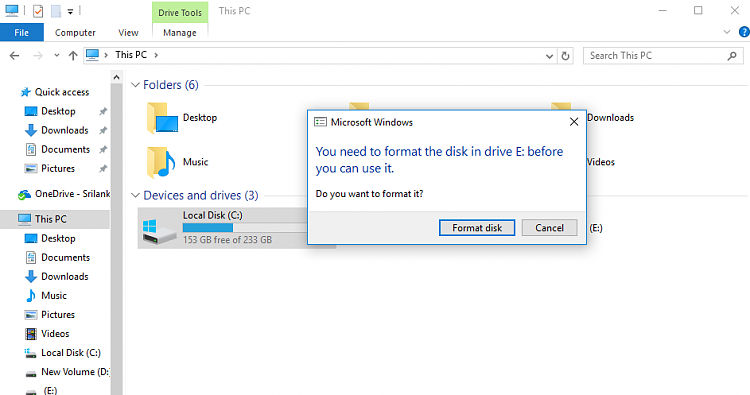The height and width of the screenshot is (395, 750).
Task: Collapse the Devices and drives (3) group
Action: coord(135,196)
